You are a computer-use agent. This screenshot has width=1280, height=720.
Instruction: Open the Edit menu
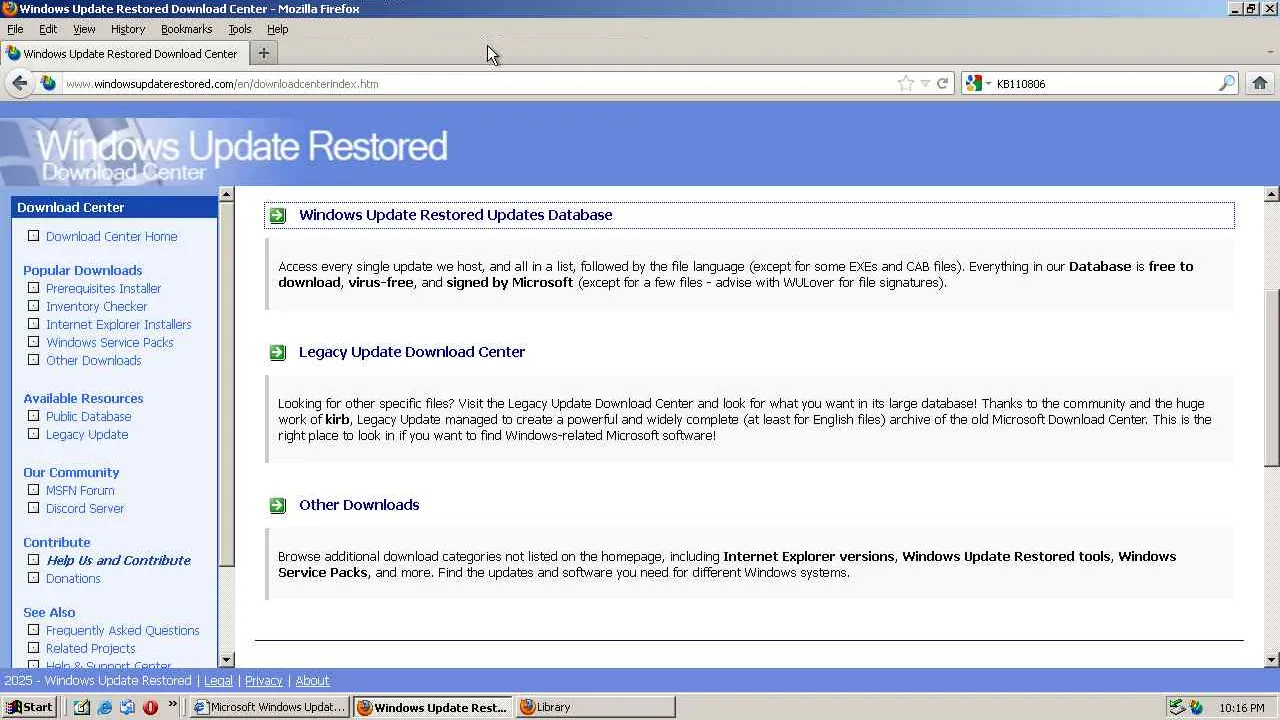click(x=48, y=30)
